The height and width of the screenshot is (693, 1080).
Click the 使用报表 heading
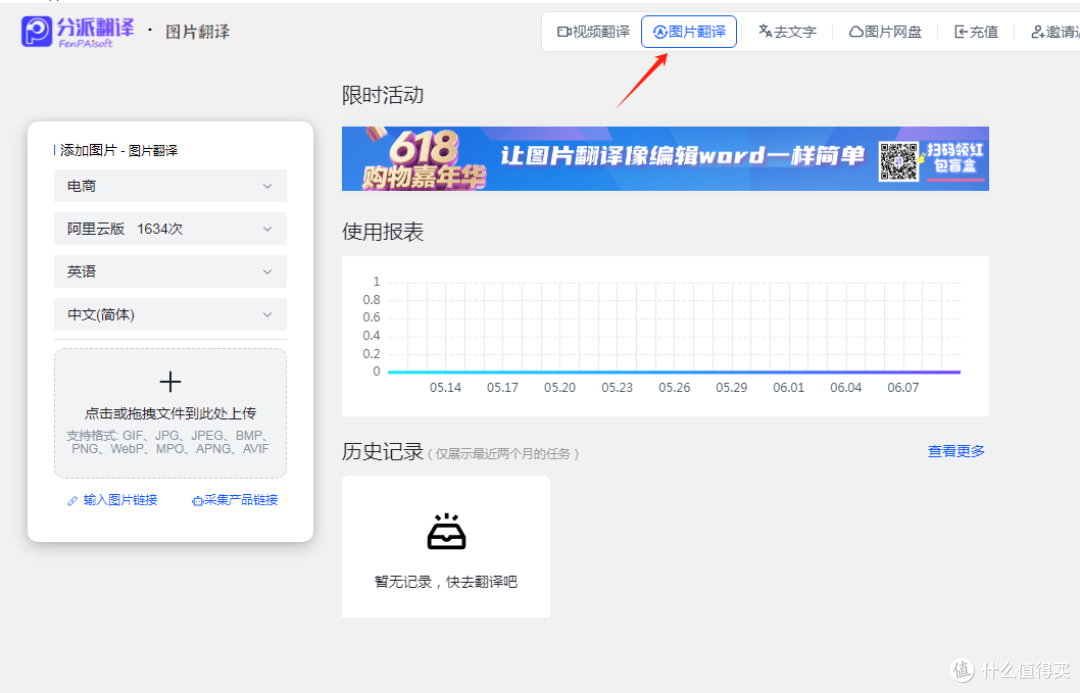click(x=383, y=232)
